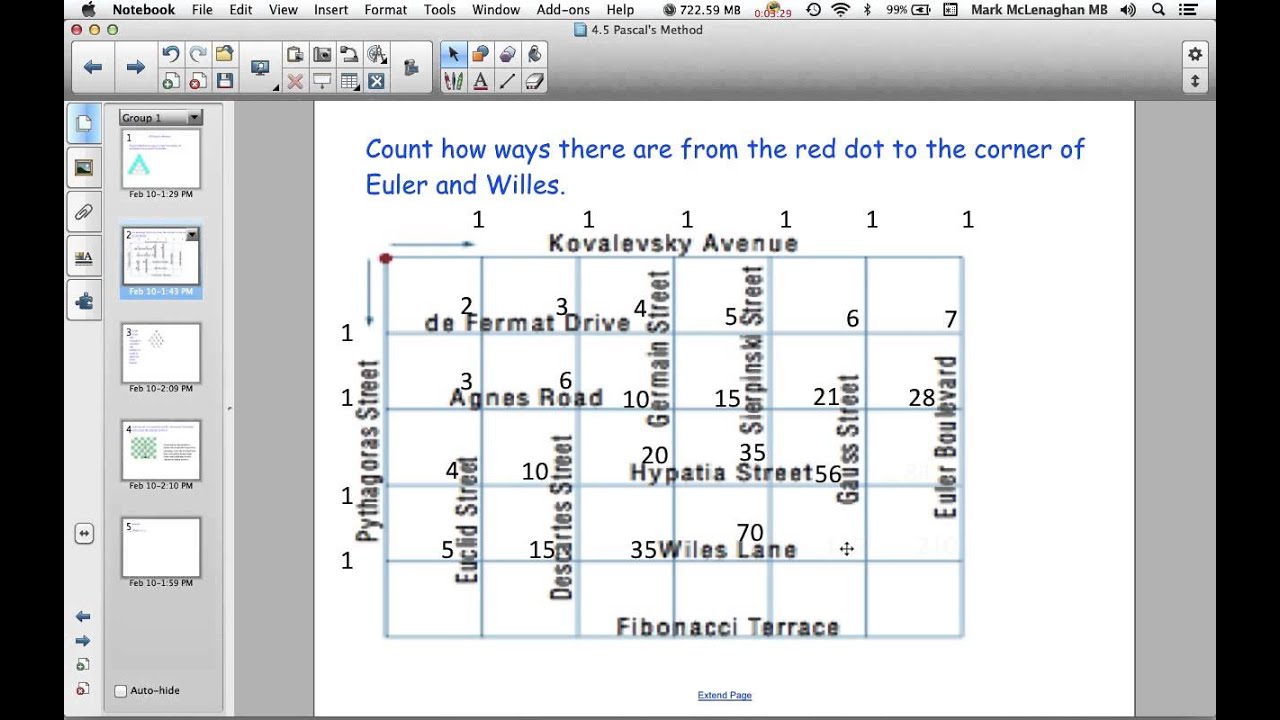This screenshot has width=1280, height=720.
Task: Go to previous page with toolbar back arrow
Action: (93, 67)
